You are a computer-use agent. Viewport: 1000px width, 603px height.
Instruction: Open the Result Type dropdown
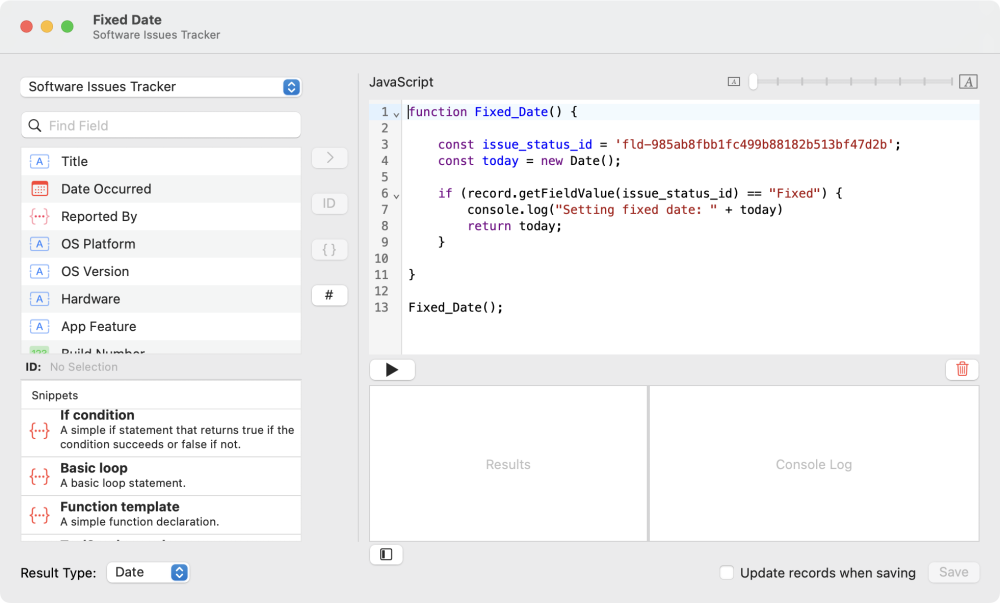pos(147,572)
